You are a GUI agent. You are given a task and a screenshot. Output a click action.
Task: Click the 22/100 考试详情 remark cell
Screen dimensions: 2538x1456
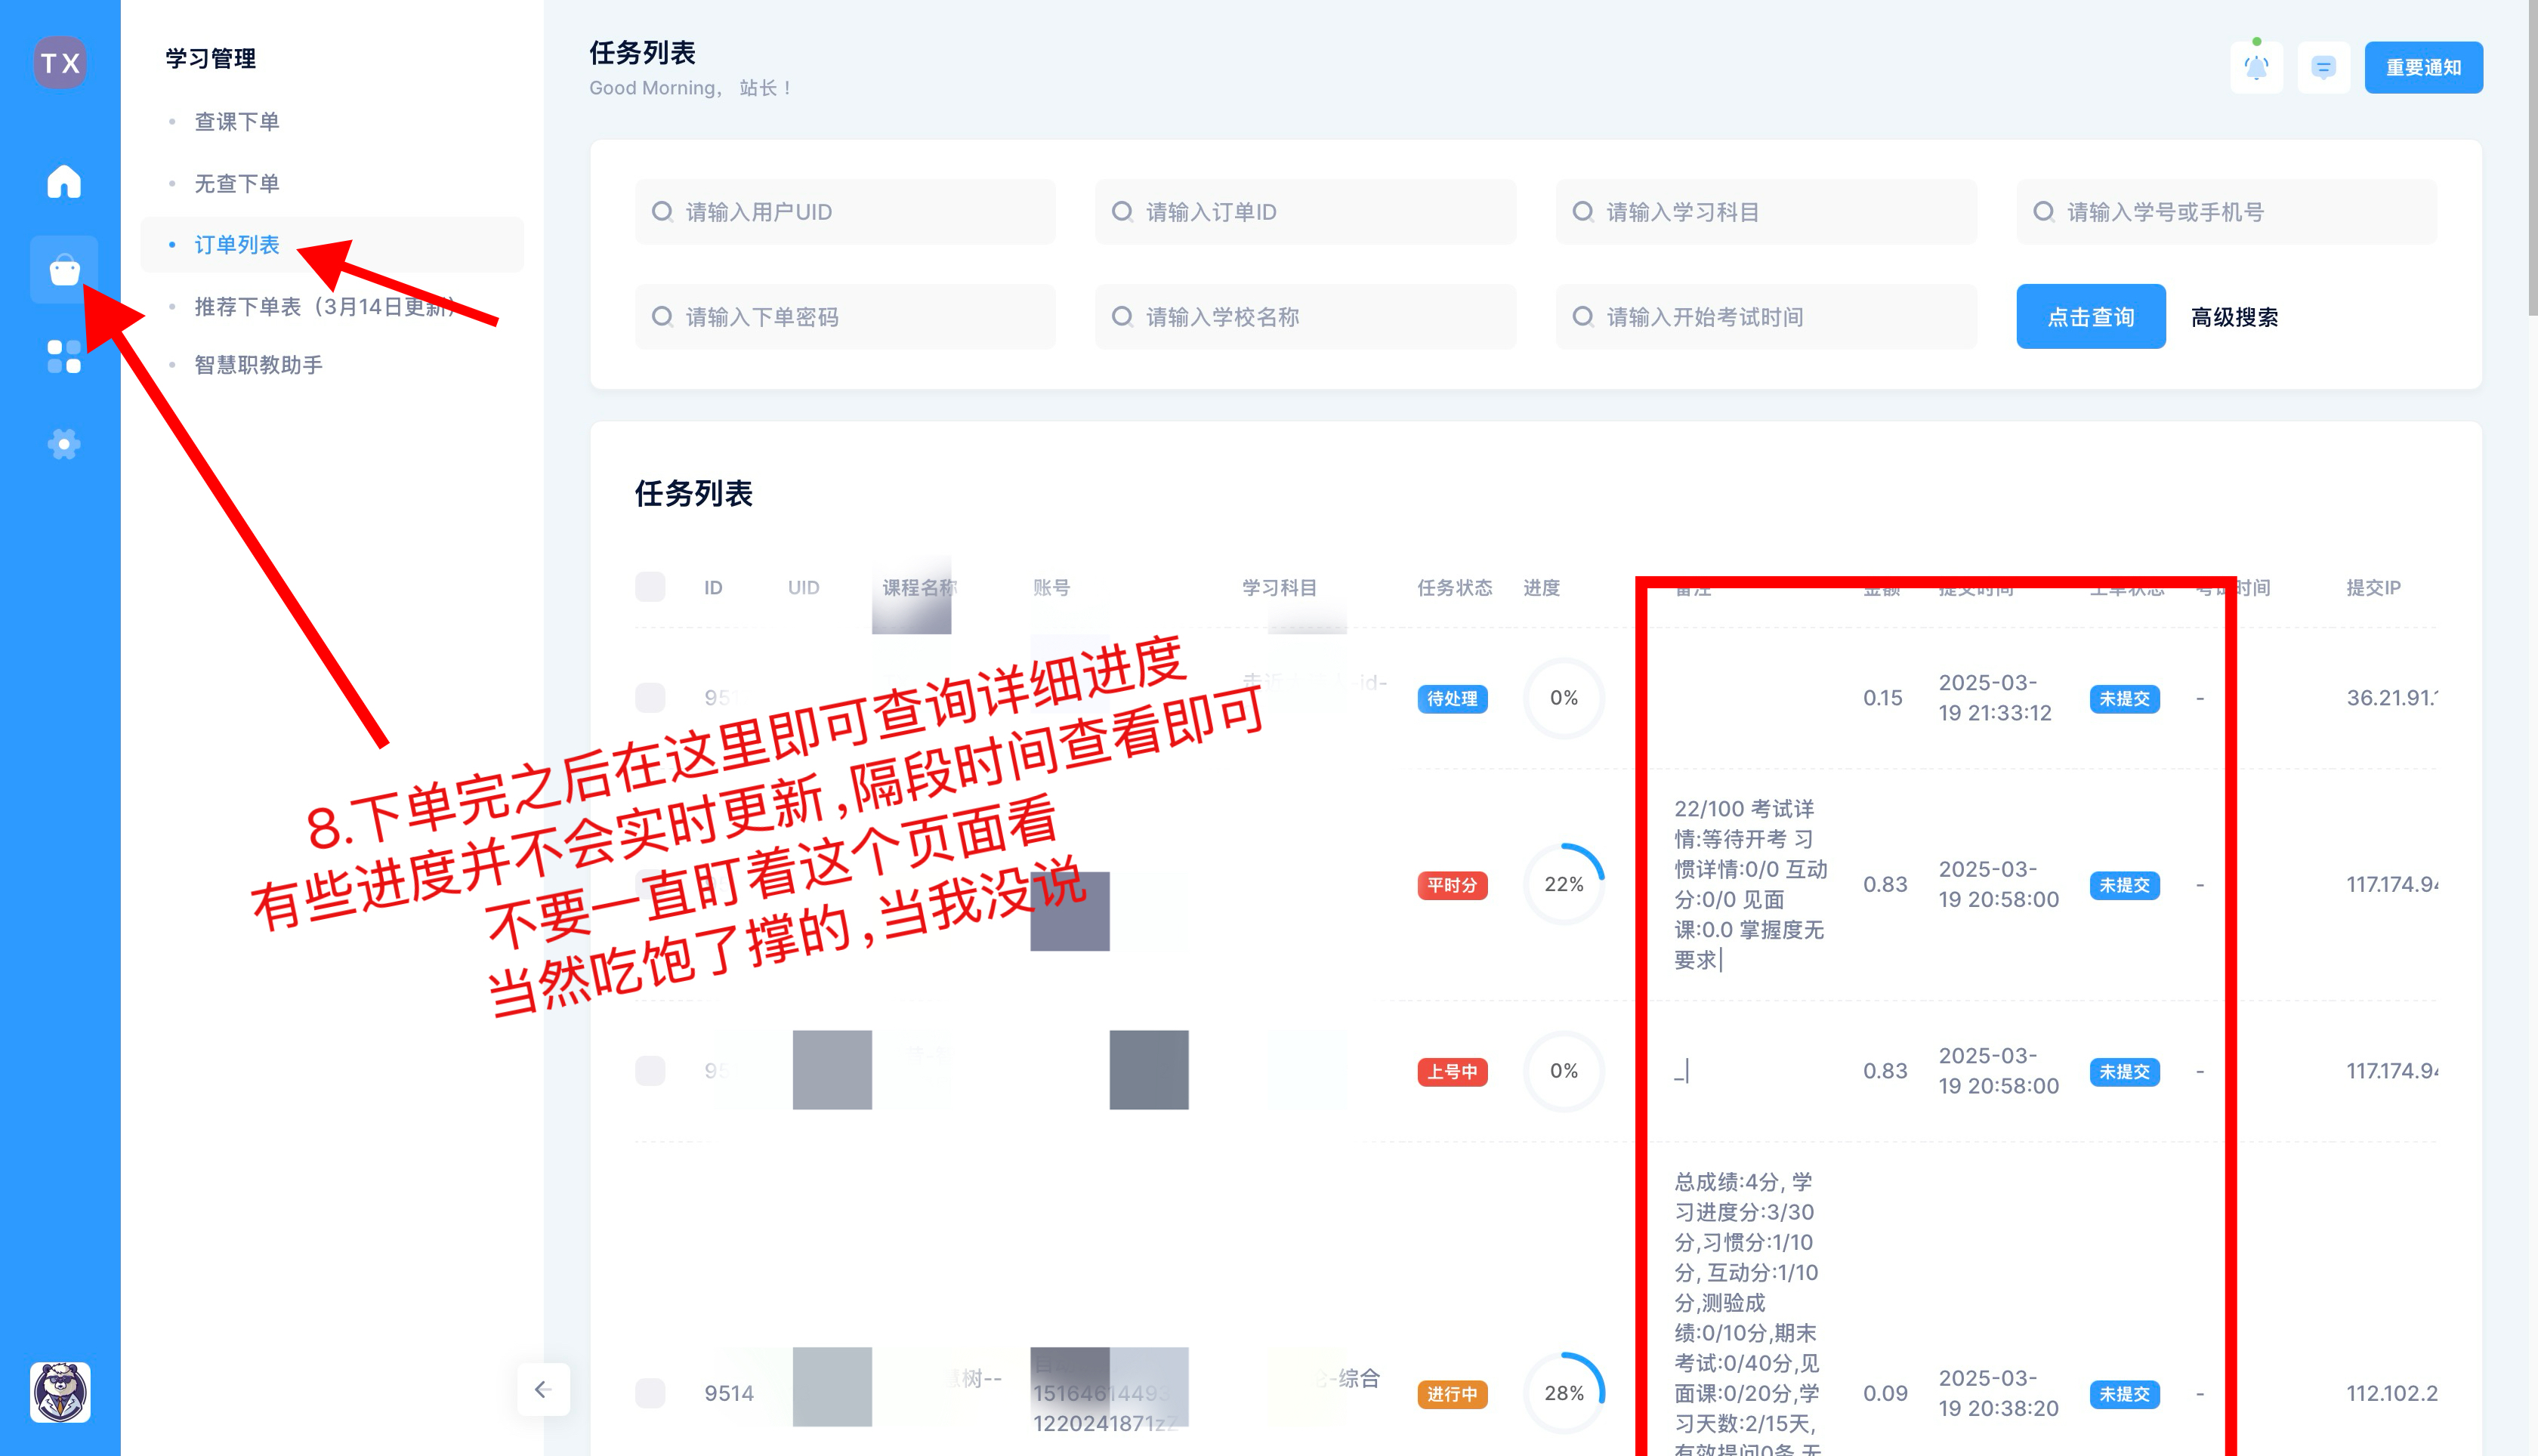click(1750, 884)
